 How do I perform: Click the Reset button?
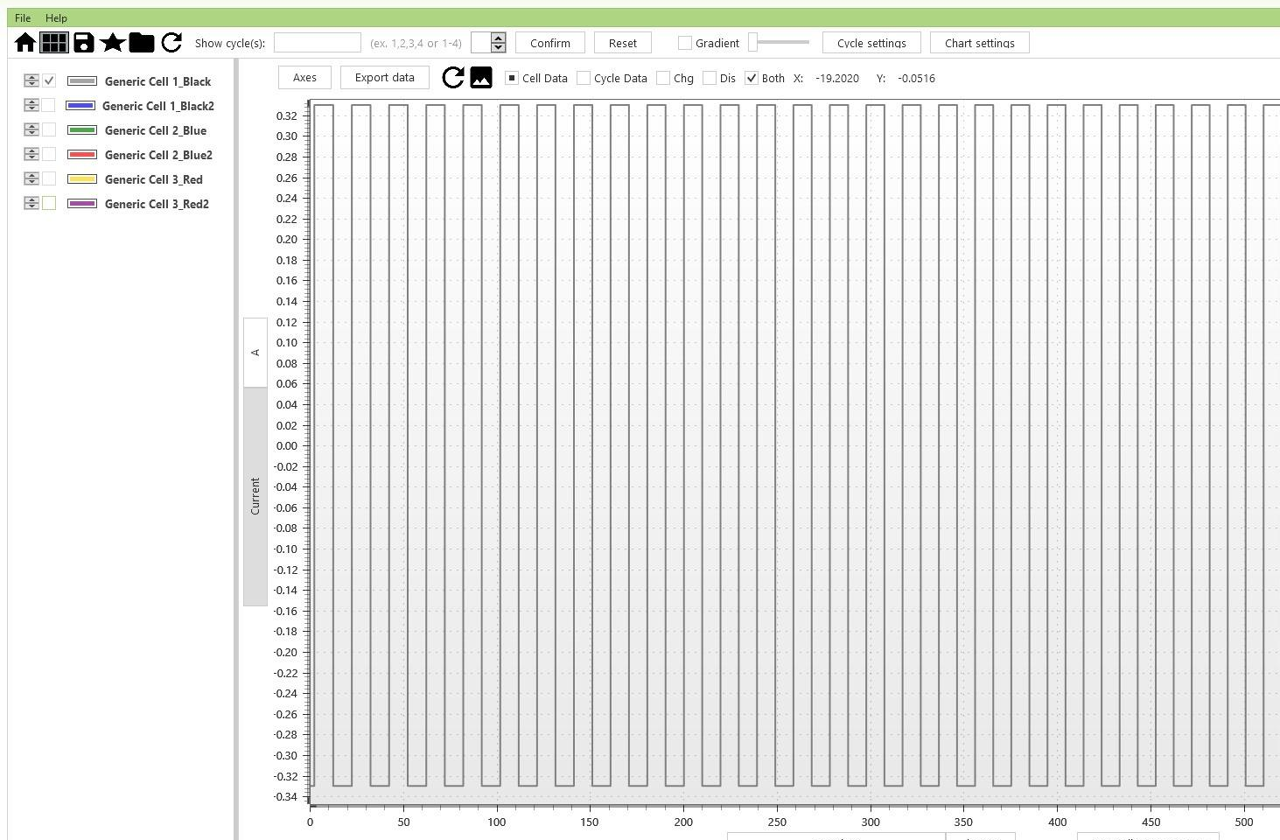pos(623,43)
